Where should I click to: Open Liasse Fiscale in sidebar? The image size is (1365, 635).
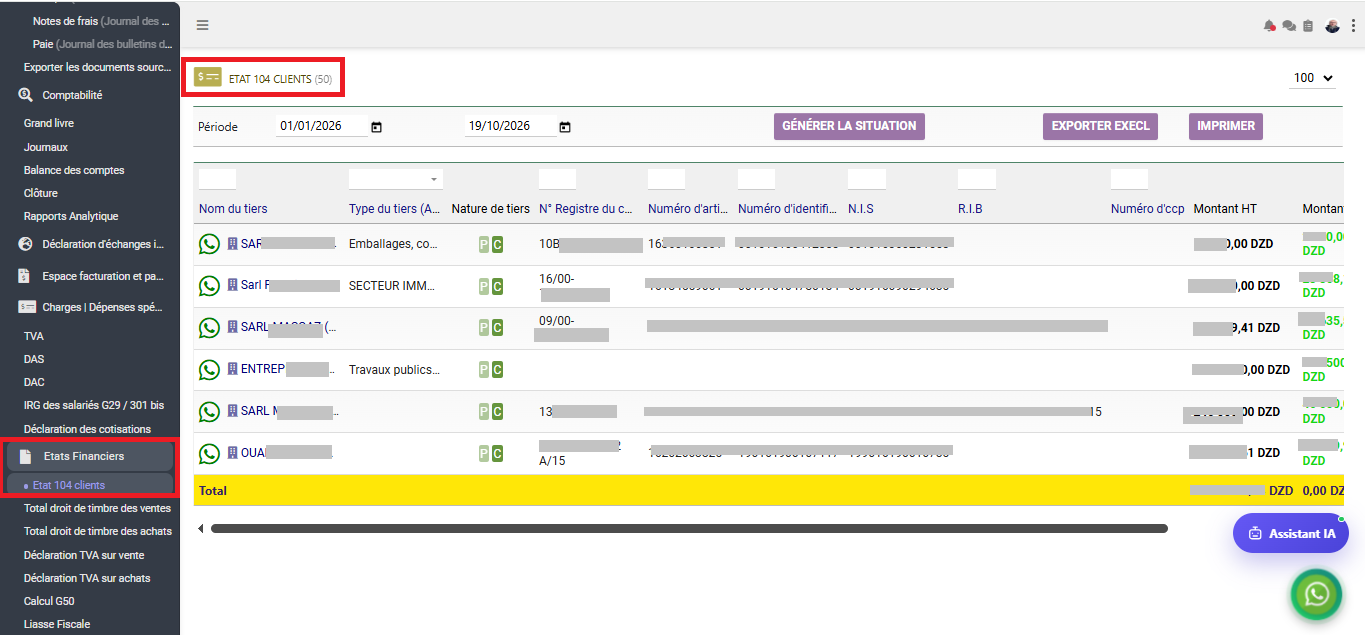pyautogui.click(x=57, y=624)
